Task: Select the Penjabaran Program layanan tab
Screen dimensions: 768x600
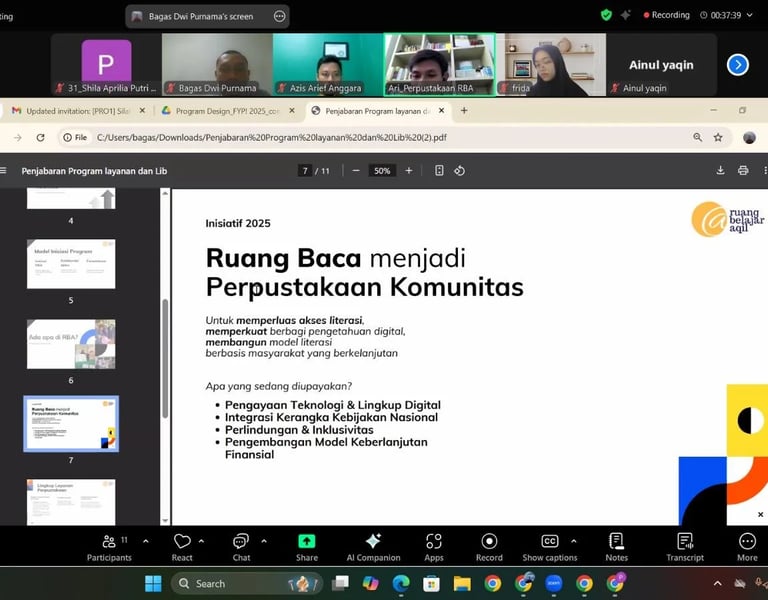Action: 378,111
